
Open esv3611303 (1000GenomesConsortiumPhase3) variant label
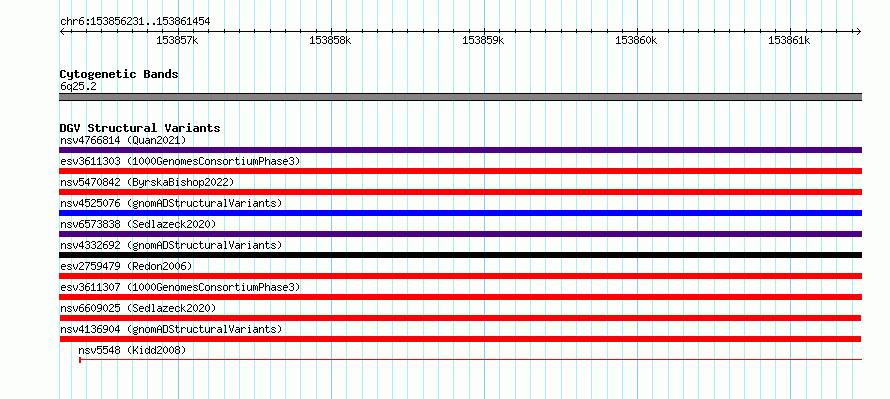click(180, 161)
